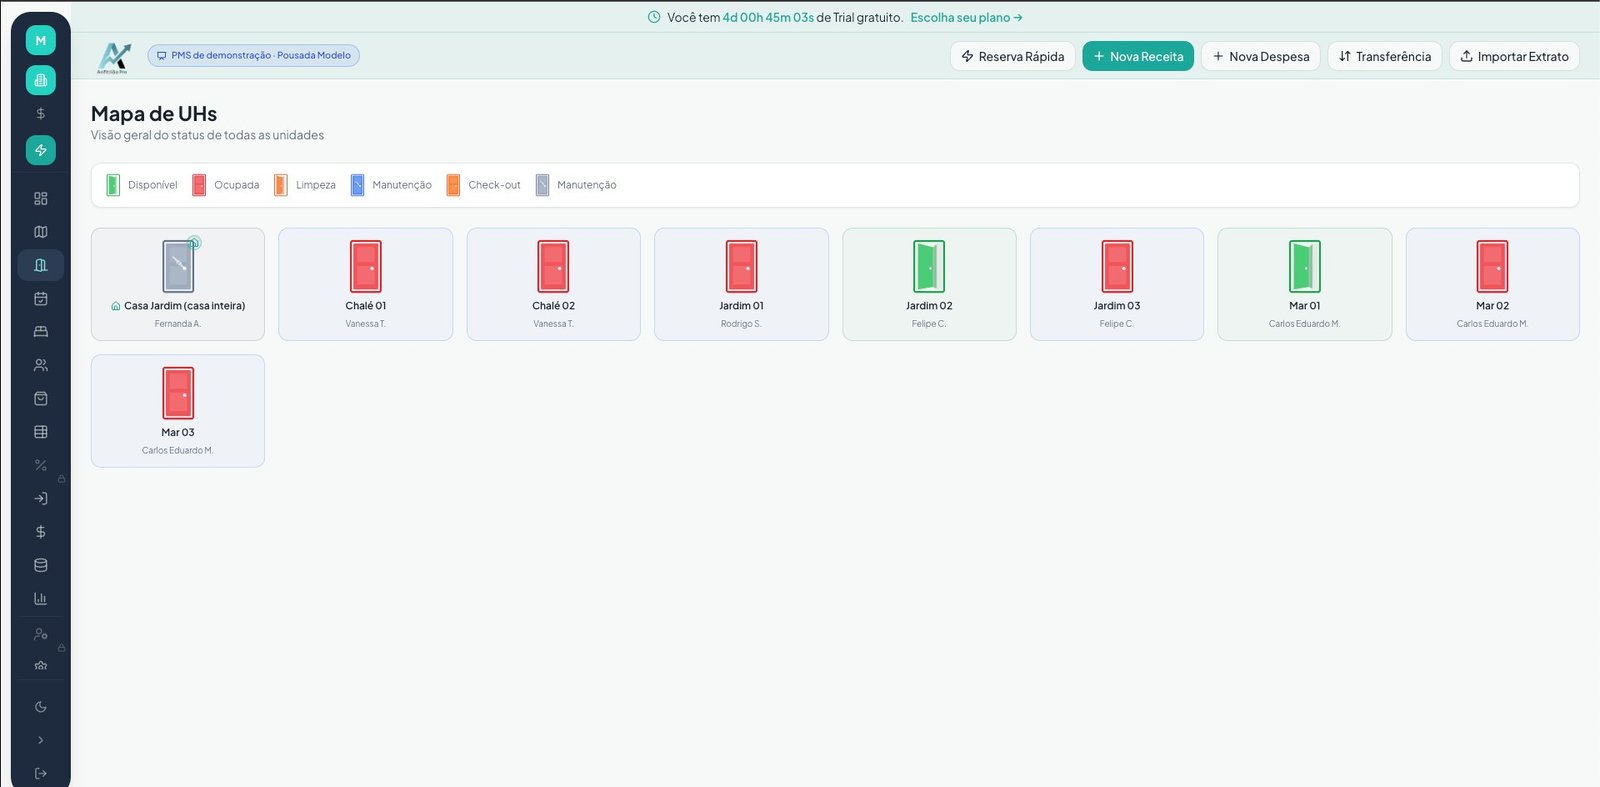
Task: Open the calendar check icon in sidebar
Action: pos(40,298)
